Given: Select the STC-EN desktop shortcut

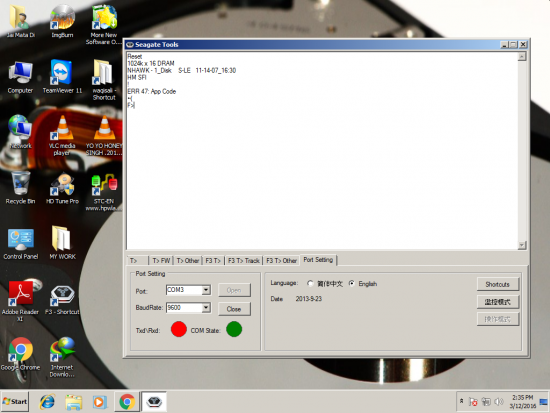Looking at the screenshot, I should [104, 192].
